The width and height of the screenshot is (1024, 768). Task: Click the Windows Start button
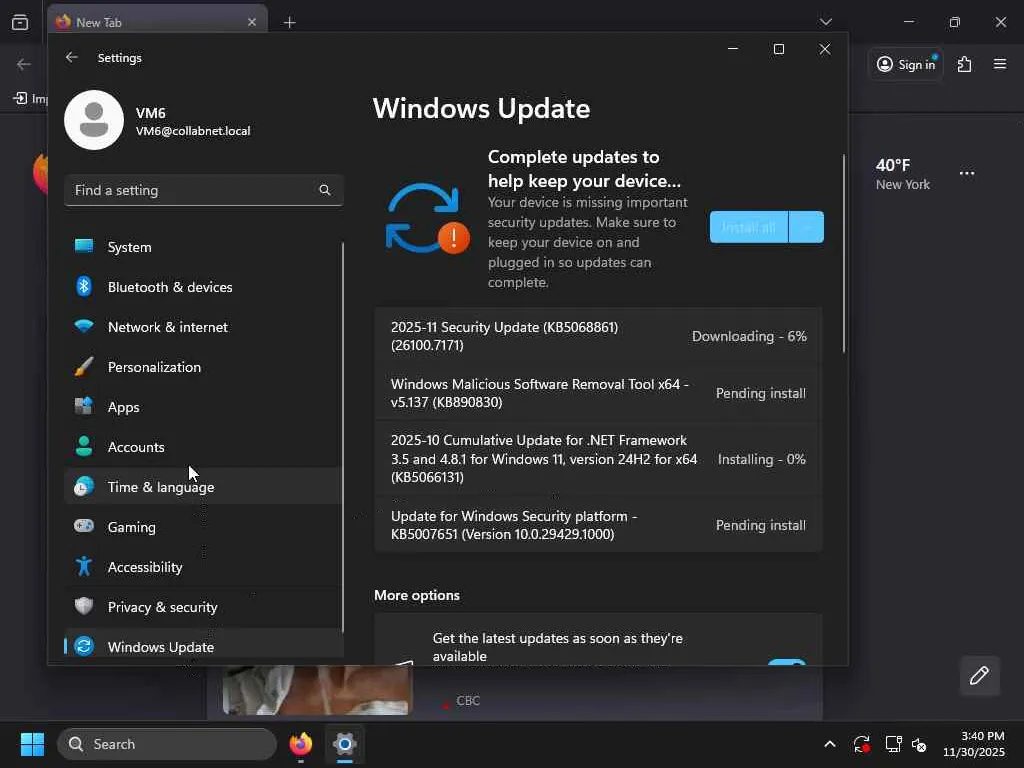pos(32,744)
